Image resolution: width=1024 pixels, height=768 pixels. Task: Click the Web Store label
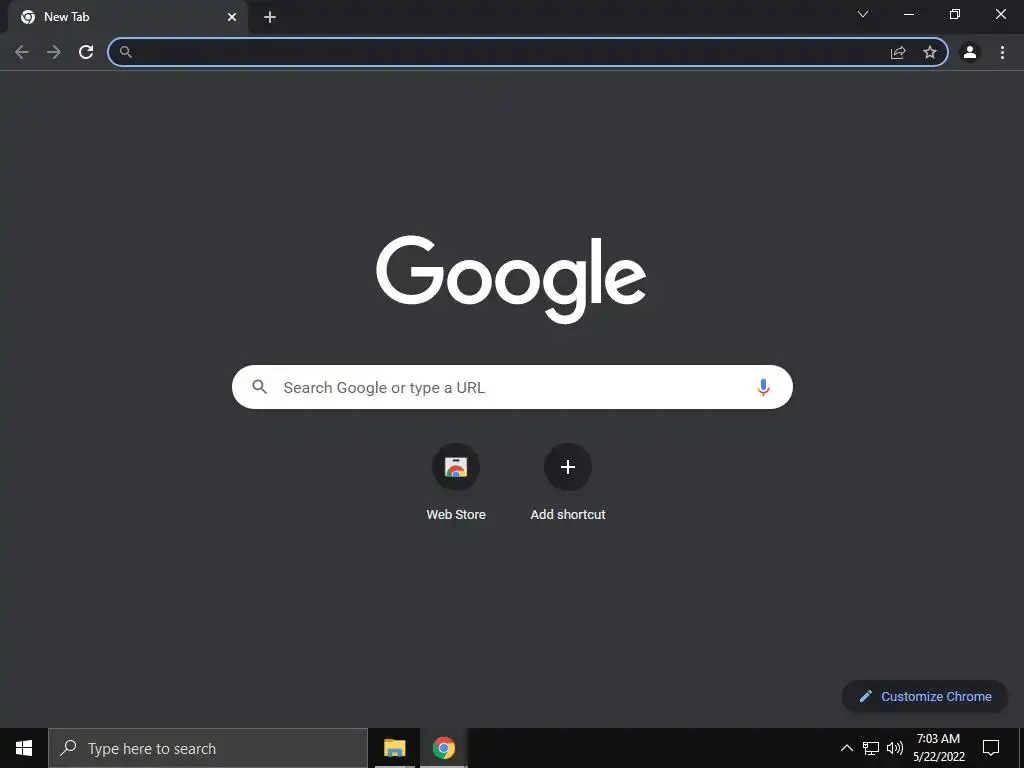[x=456, y=515]
